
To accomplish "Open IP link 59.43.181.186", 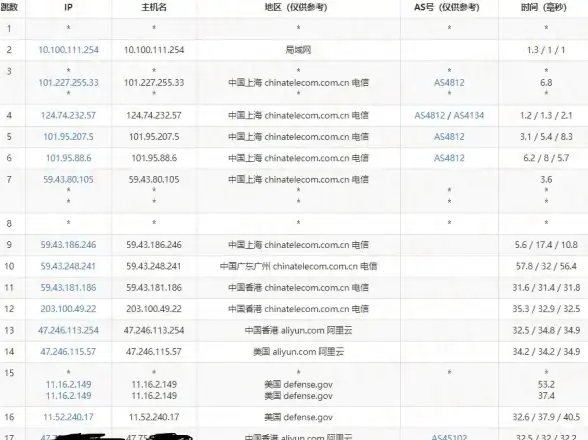I will tap(68, 287).
